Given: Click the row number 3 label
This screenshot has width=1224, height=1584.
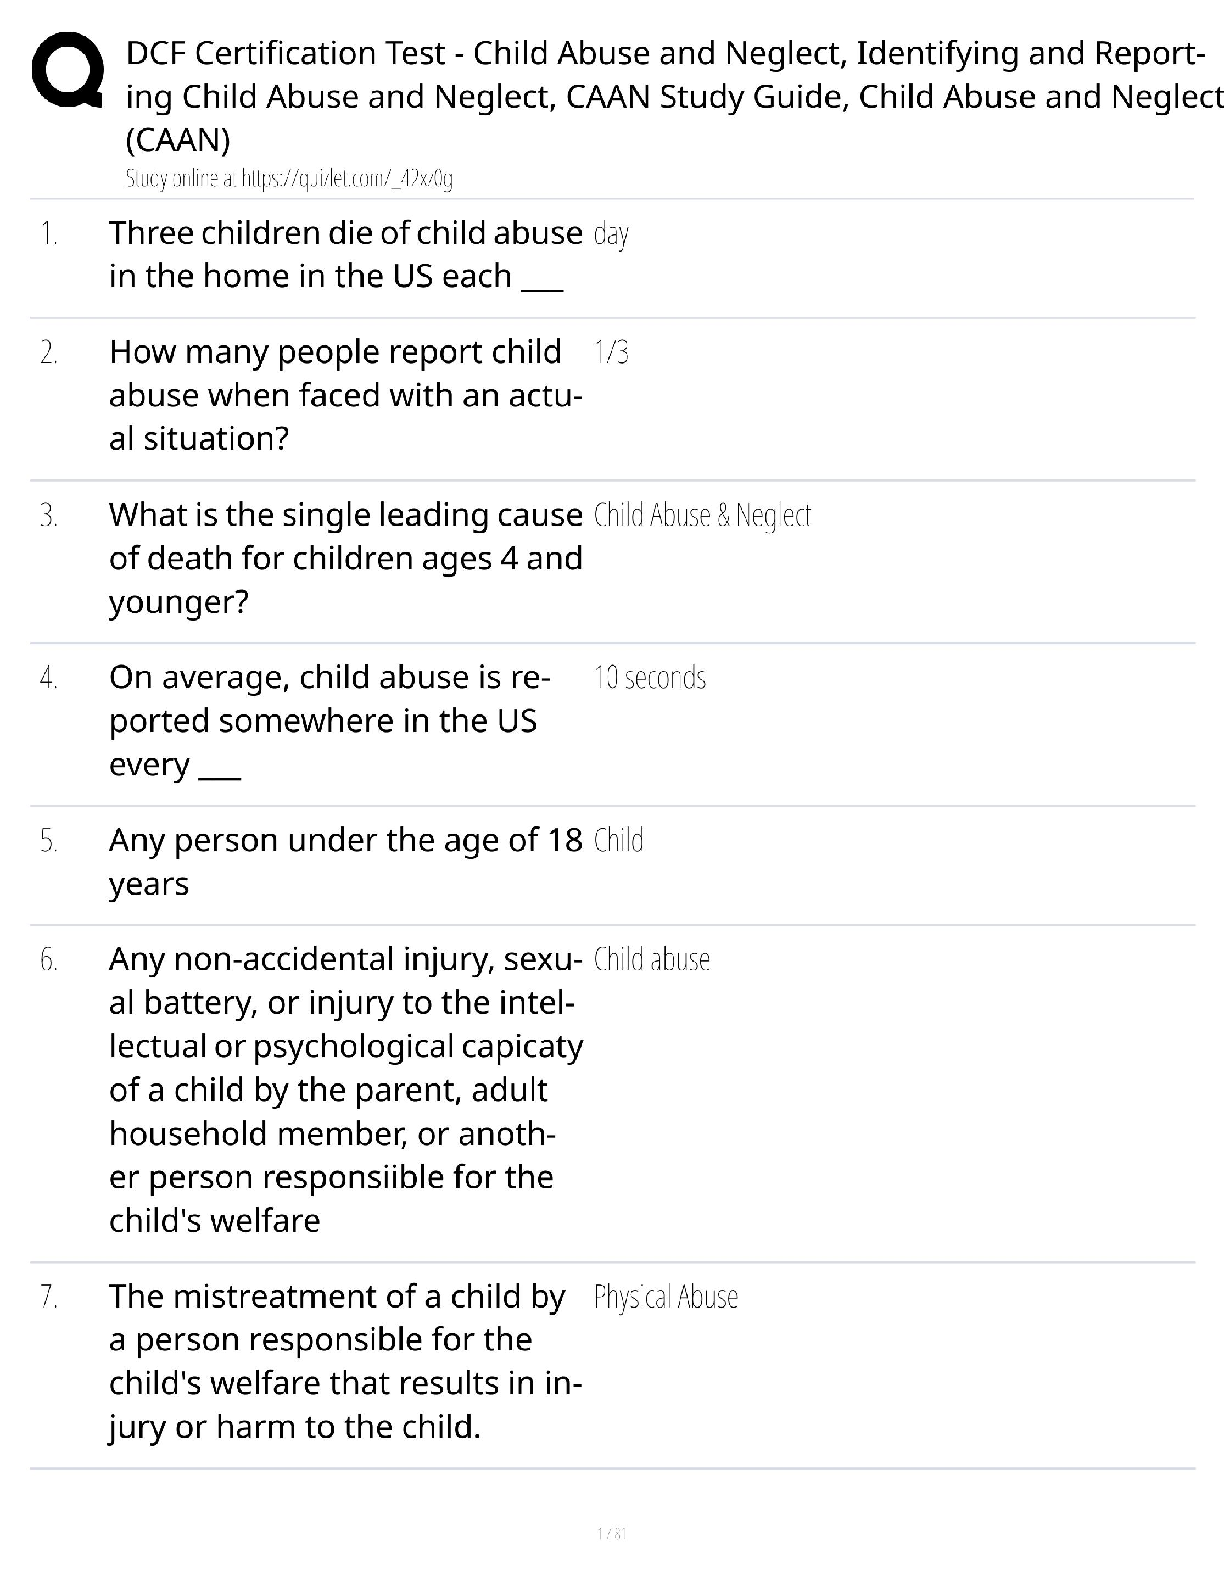Looking at the screenshot, I should 49,516.
